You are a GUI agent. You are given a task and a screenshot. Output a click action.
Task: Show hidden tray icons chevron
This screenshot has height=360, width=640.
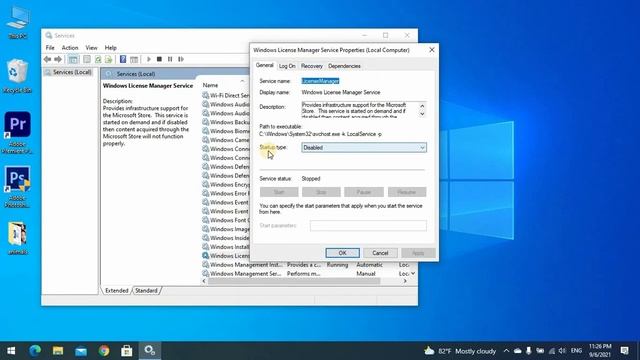506,351
